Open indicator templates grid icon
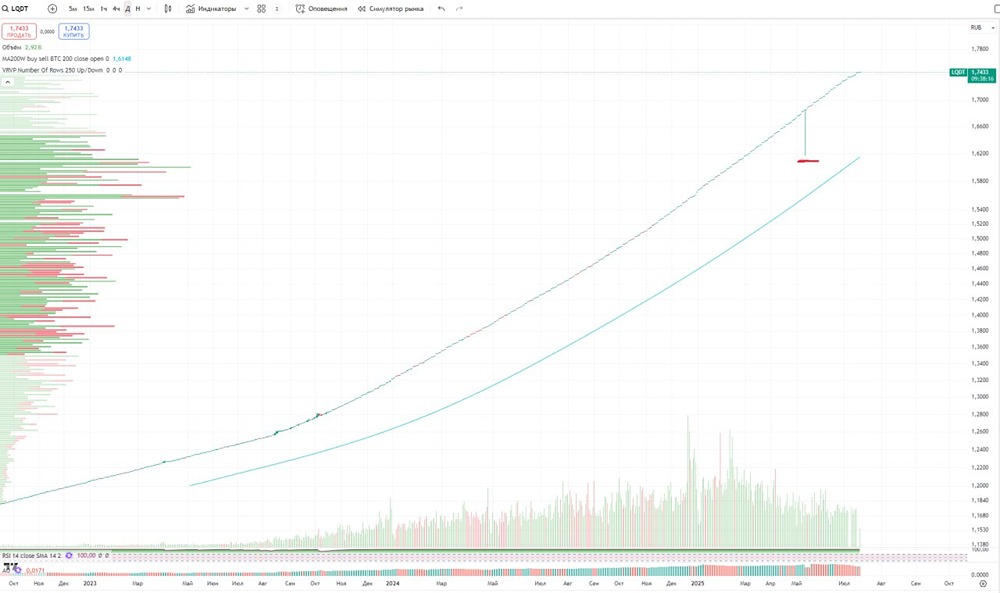 point(261,9)
